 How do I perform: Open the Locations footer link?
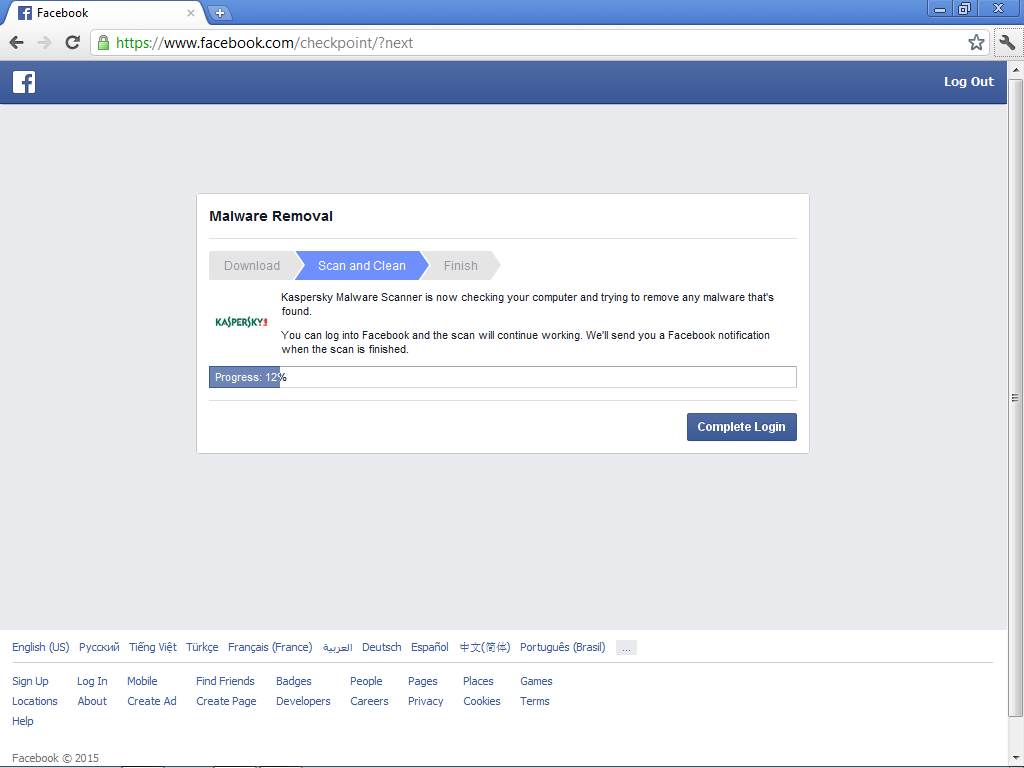click(35, 701)
